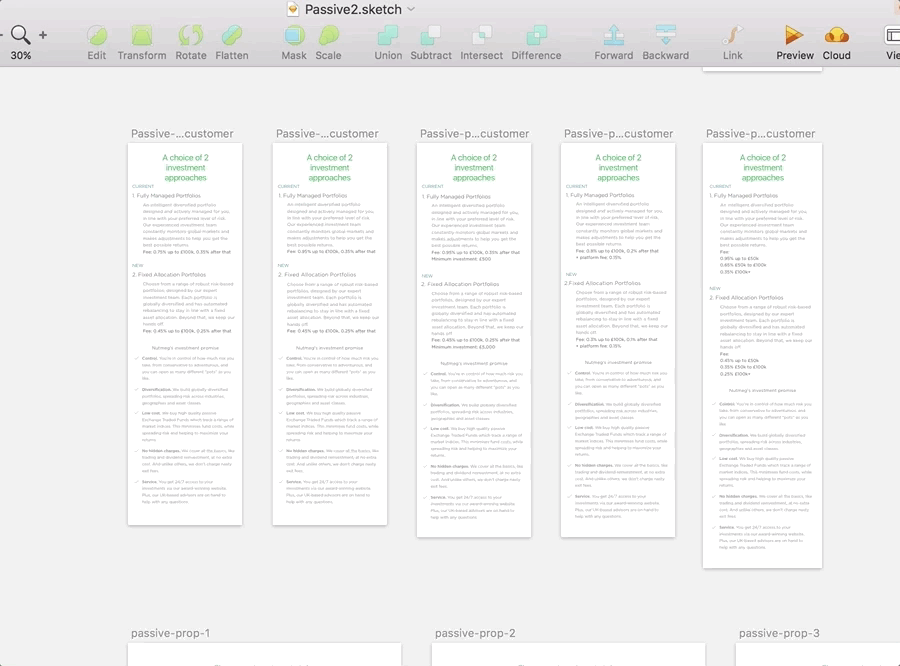This screenshot has height=666, width=900.
Task: Apply Difference boolean operation
Action: [536, 36]
